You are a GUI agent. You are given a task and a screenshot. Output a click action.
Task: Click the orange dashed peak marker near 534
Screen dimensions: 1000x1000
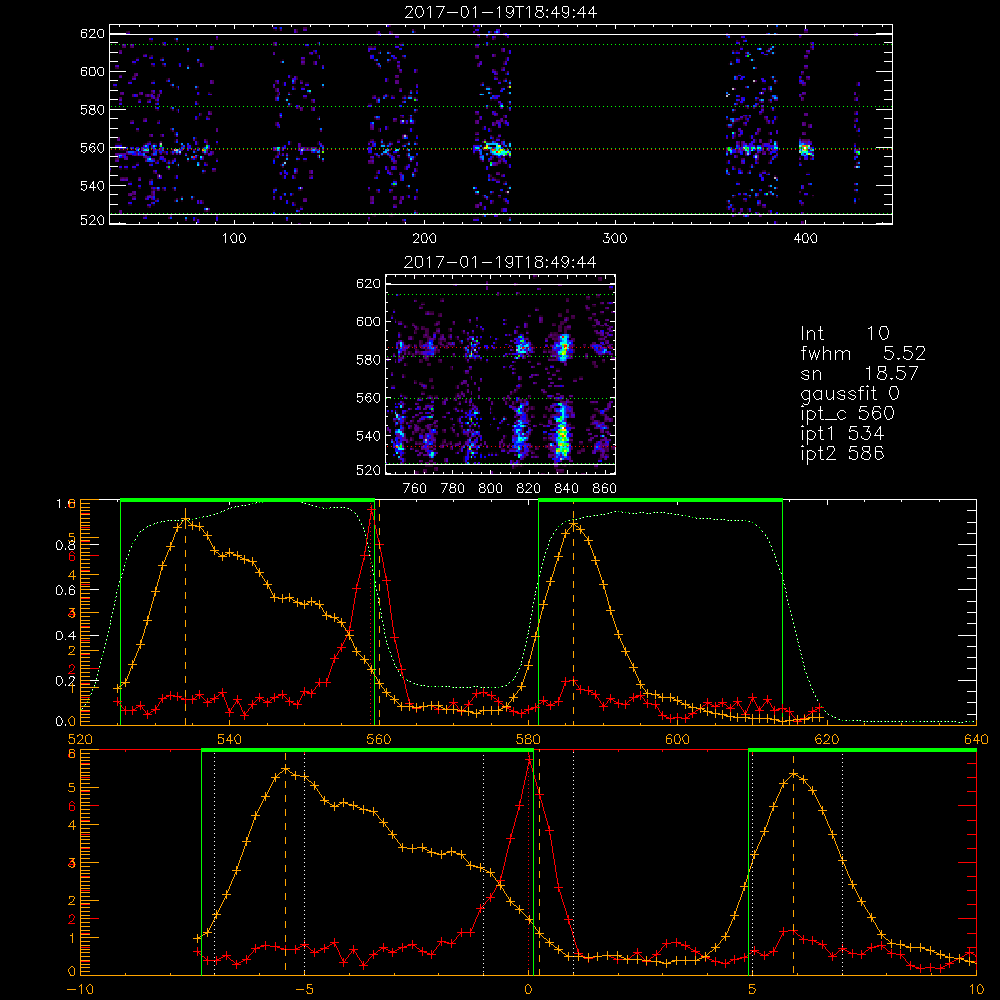click(186, 617)
